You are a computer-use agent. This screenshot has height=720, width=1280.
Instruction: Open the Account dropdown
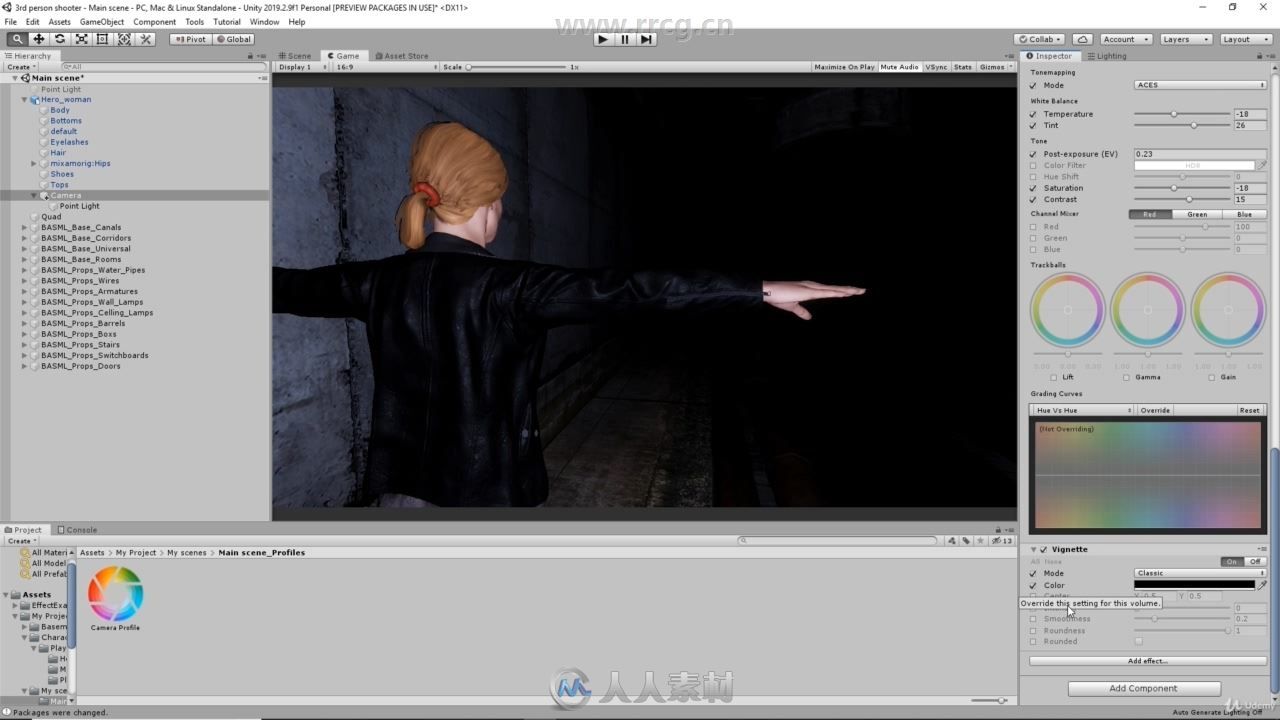[x=1125, y=39]
